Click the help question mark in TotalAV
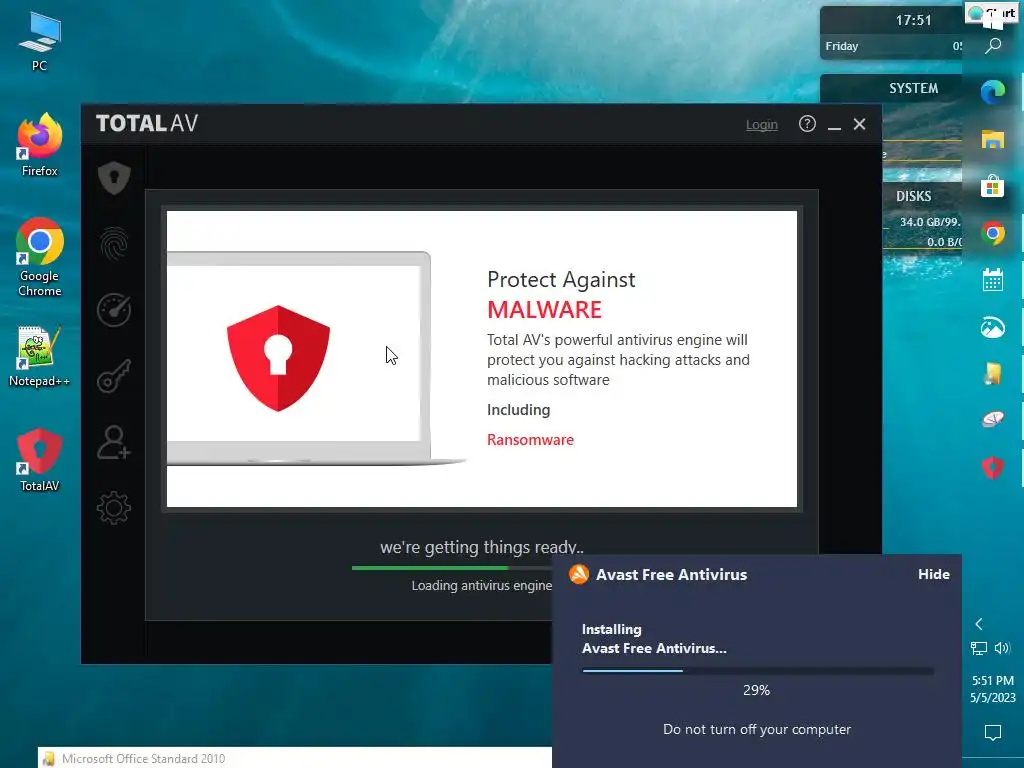This screenshot has height=768, width=1024. point(807,123)
